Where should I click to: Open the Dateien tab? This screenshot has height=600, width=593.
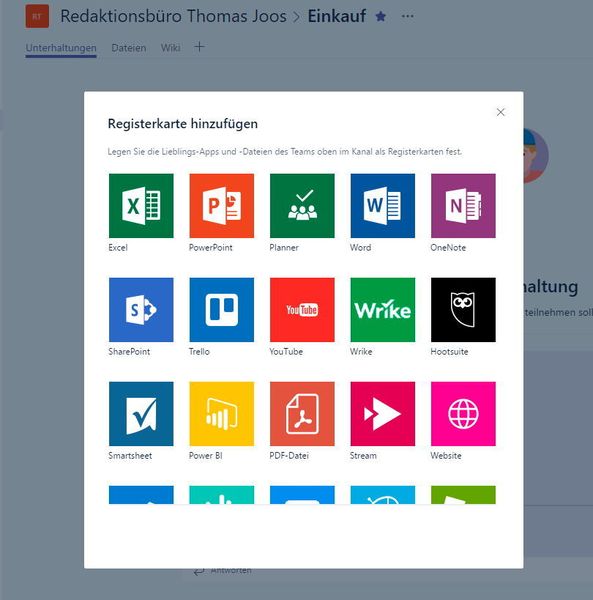click(x=129, y=48)
